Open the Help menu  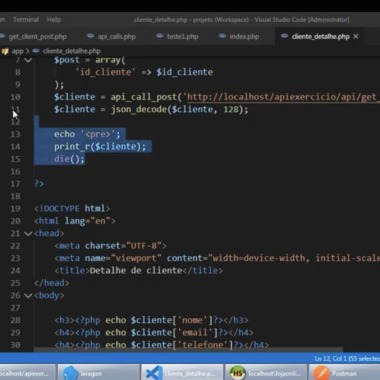54,20
